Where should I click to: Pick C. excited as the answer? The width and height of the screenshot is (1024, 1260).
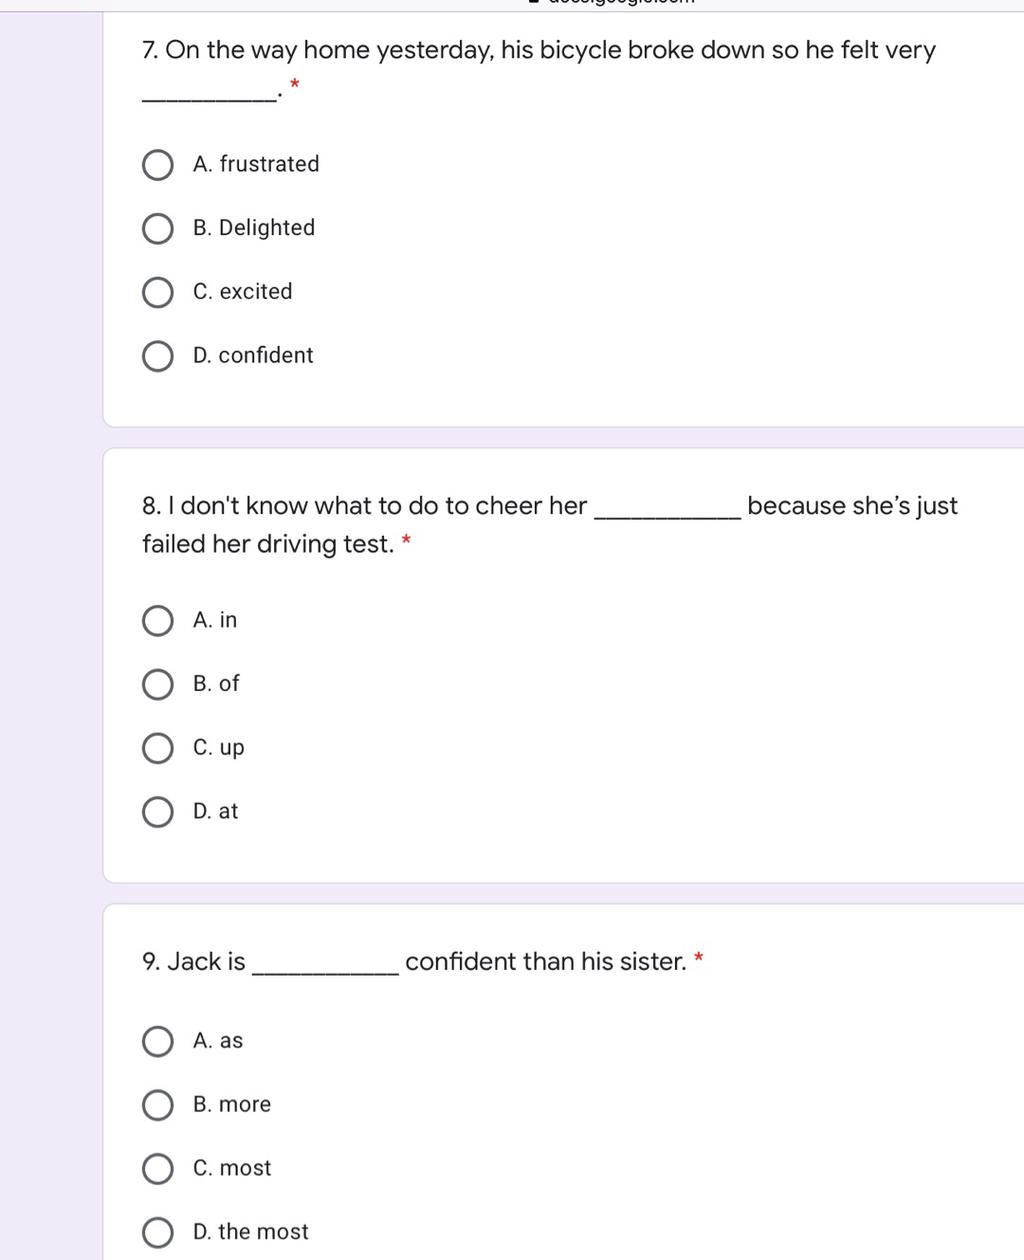pyautogui.click(x=157, y=293)
